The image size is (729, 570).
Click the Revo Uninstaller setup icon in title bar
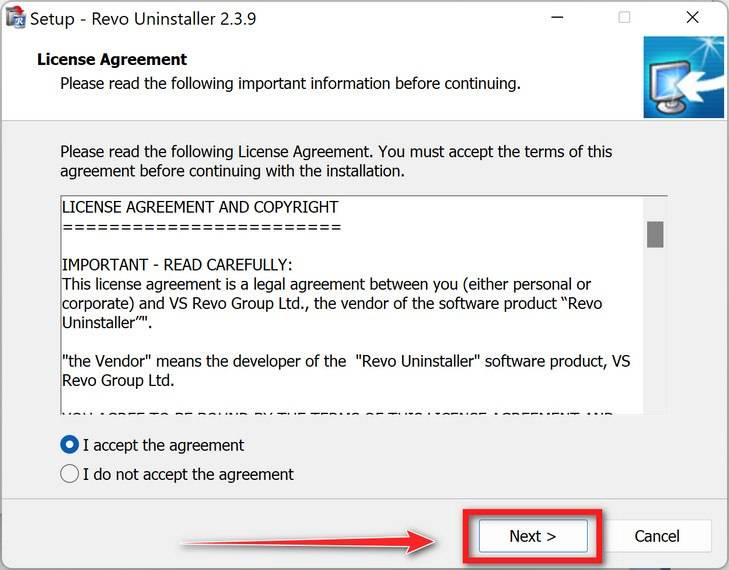coord(15,18)
